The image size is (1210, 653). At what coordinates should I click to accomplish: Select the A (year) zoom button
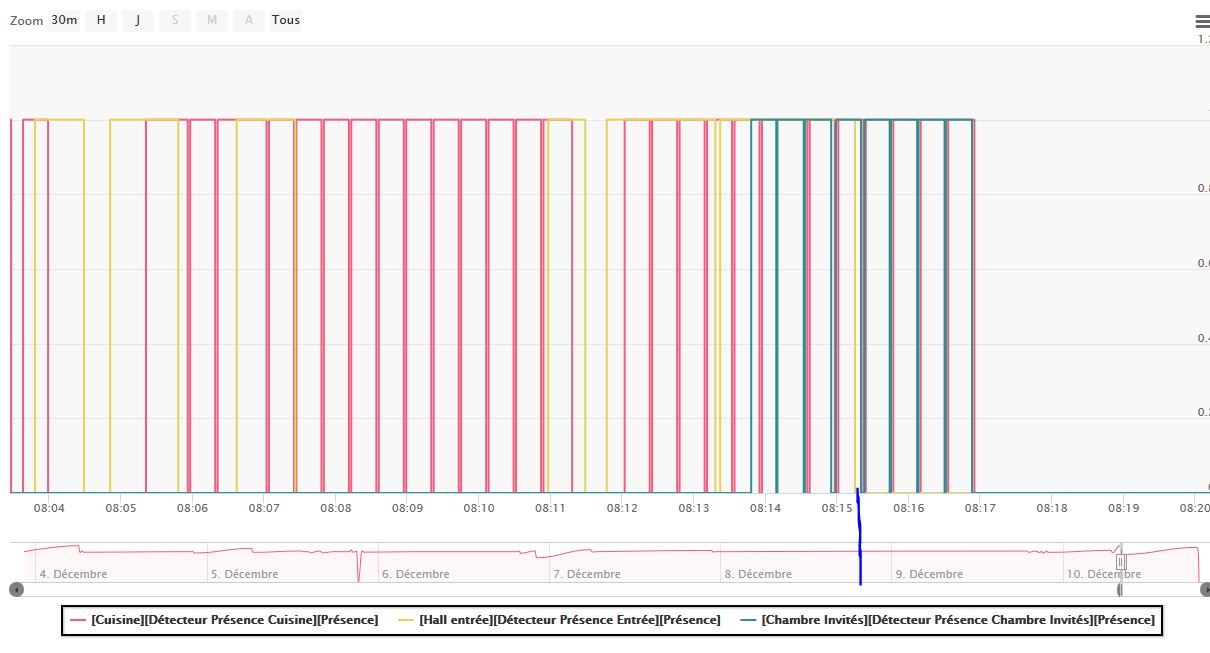(x=249, y=20)
